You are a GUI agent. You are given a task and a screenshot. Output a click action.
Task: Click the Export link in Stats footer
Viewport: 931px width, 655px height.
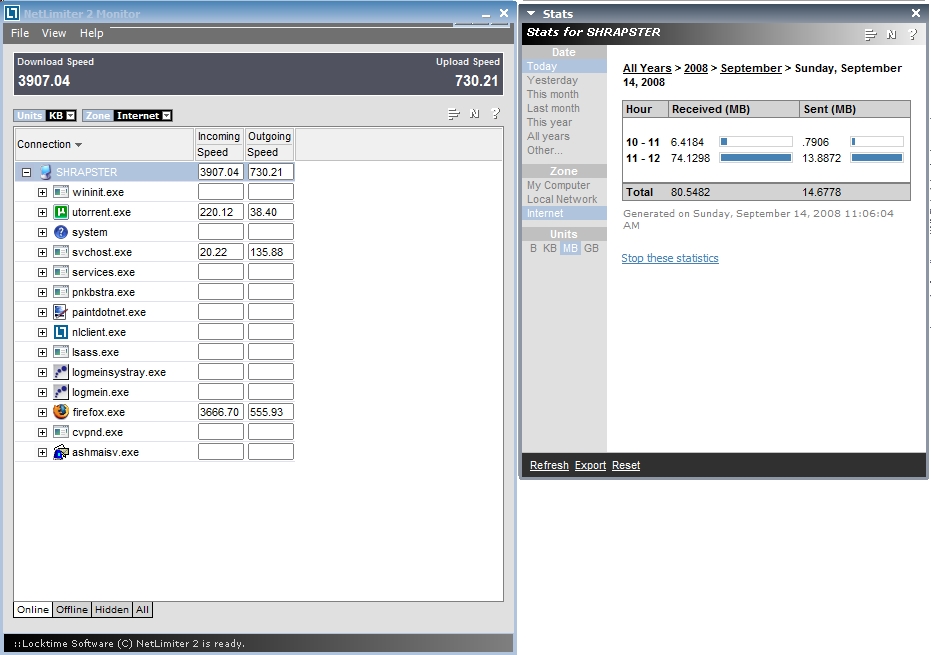590,465
